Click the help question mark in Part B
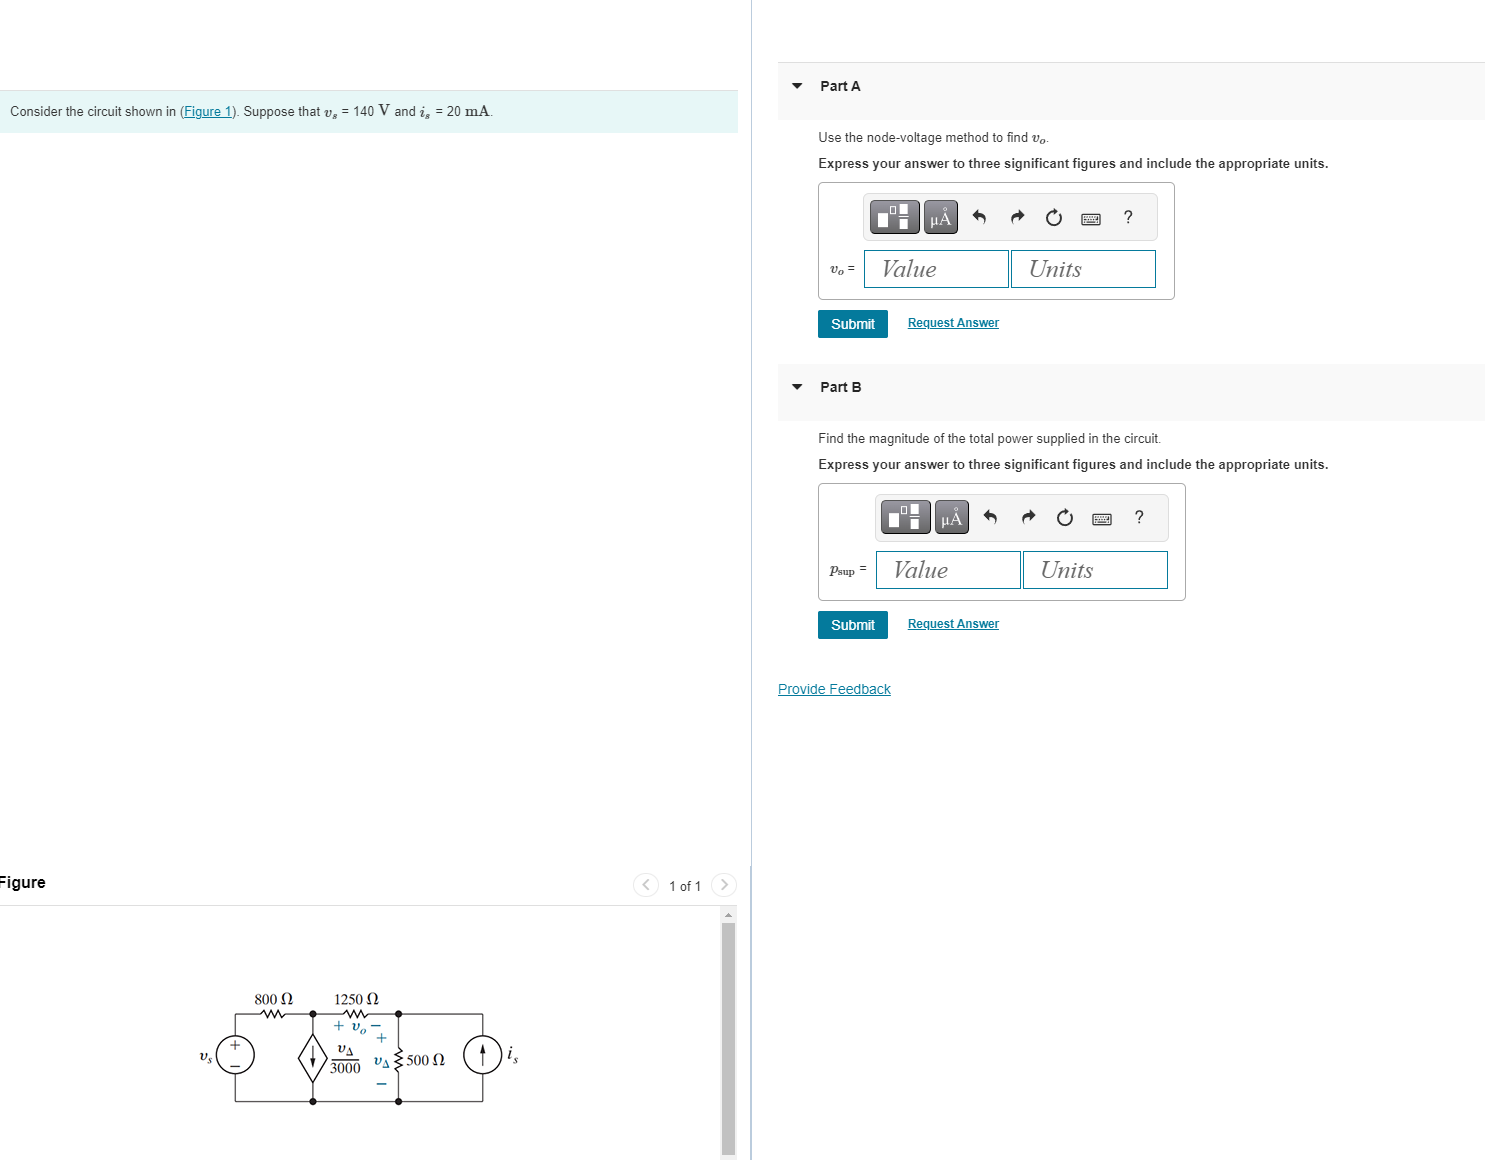This screenshot has height=1160, width=1485. click(x=1139, y=517)
